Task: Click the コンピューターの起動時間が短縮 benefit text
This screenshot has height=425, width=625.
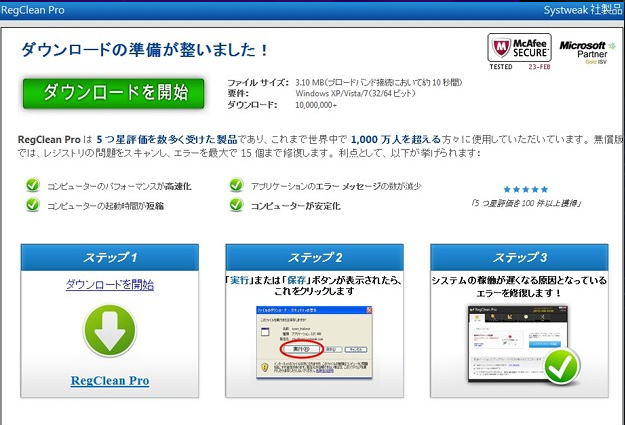Action: (106, 206)
